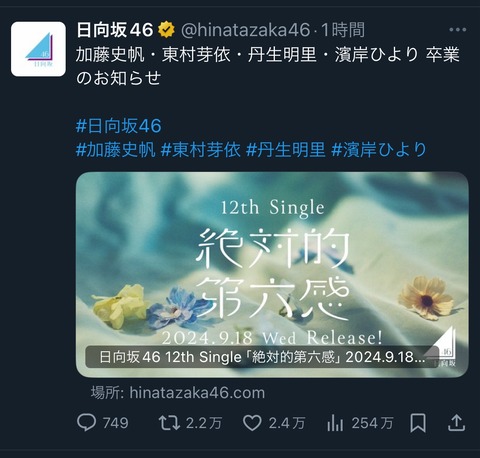This screenshot has height=458, width=480.
Task: Open the Hinatazaka46 profile avatar
Action: [x=38, y=49]
